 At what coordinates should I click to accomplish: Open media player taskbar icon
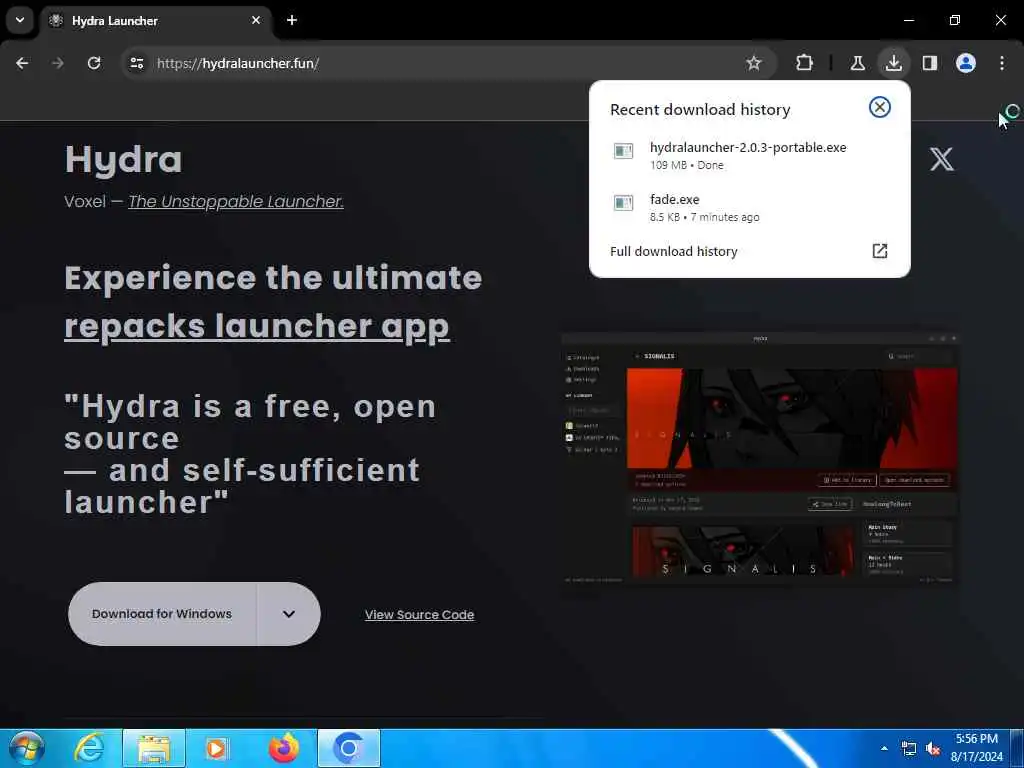coord(217,748)
